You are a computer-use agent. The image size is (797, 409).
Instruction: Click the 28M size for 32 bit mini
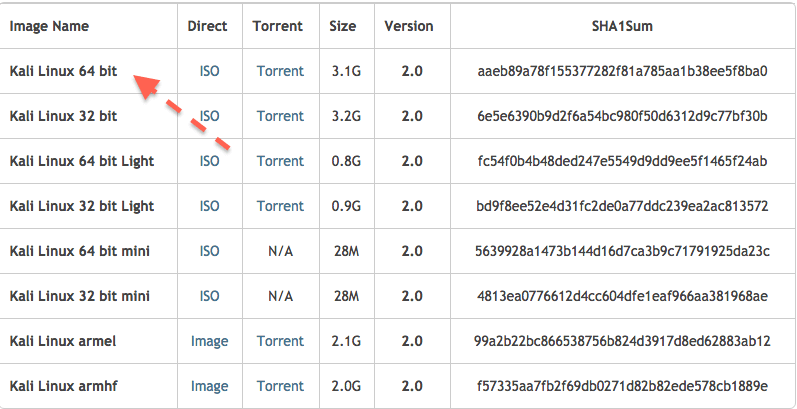pos(346,296)
